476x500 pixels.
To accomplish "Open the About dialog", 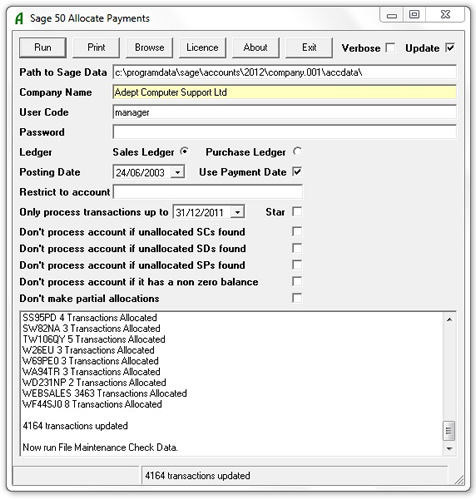I will (x=256, y=48).
